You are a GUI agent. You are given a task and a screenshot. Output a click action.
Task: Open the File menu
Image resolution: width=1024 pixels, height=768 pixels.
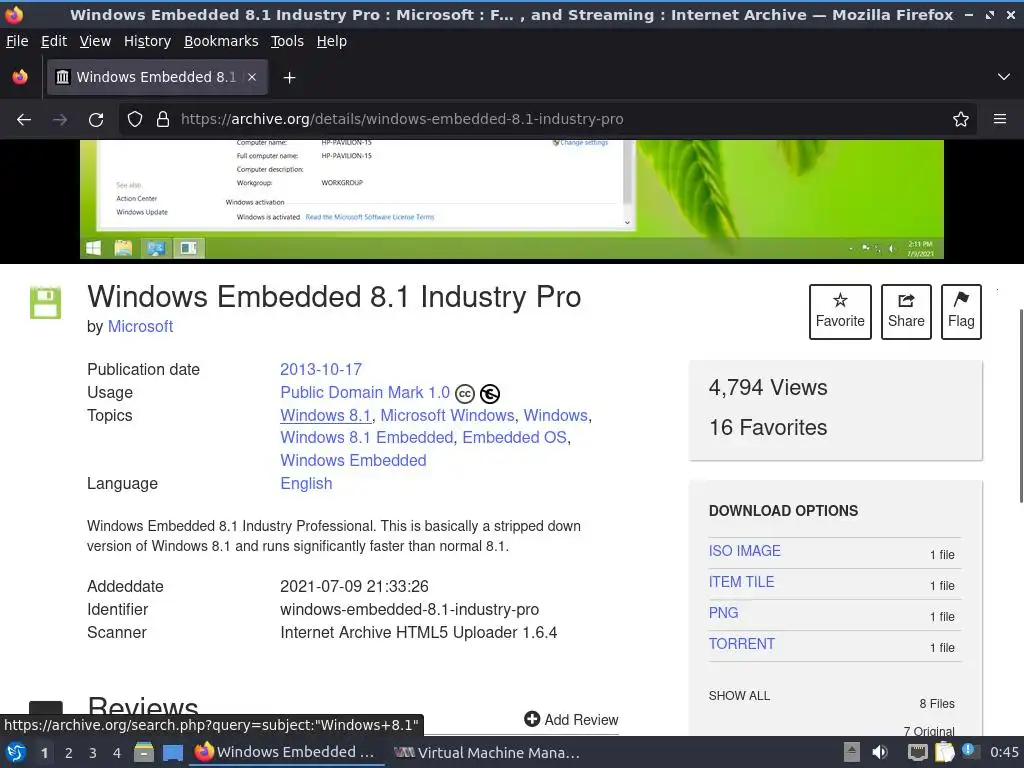[x=17, y=41]
